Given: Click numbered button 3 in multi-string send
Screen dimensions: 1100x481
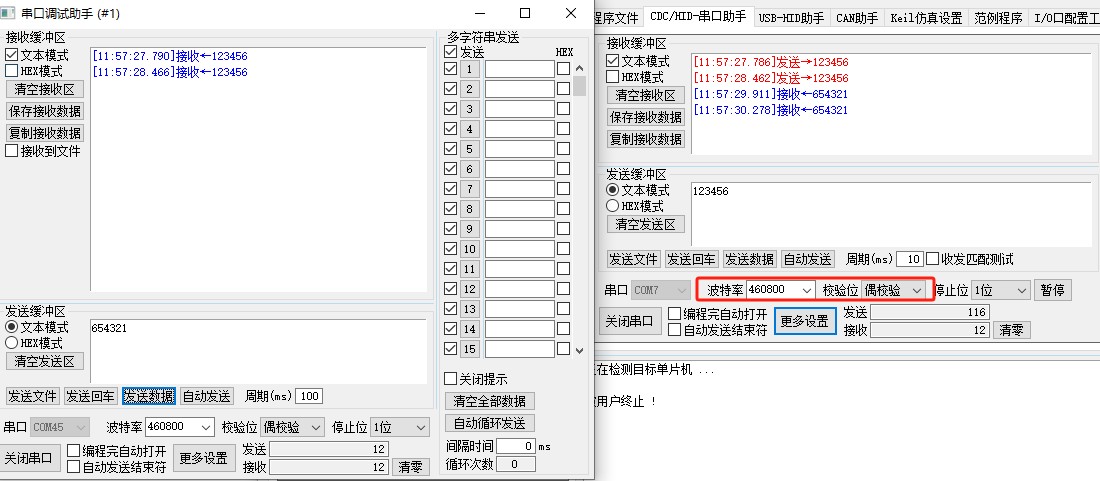Looking at the screenshot, I should click(x=469, y=109).
